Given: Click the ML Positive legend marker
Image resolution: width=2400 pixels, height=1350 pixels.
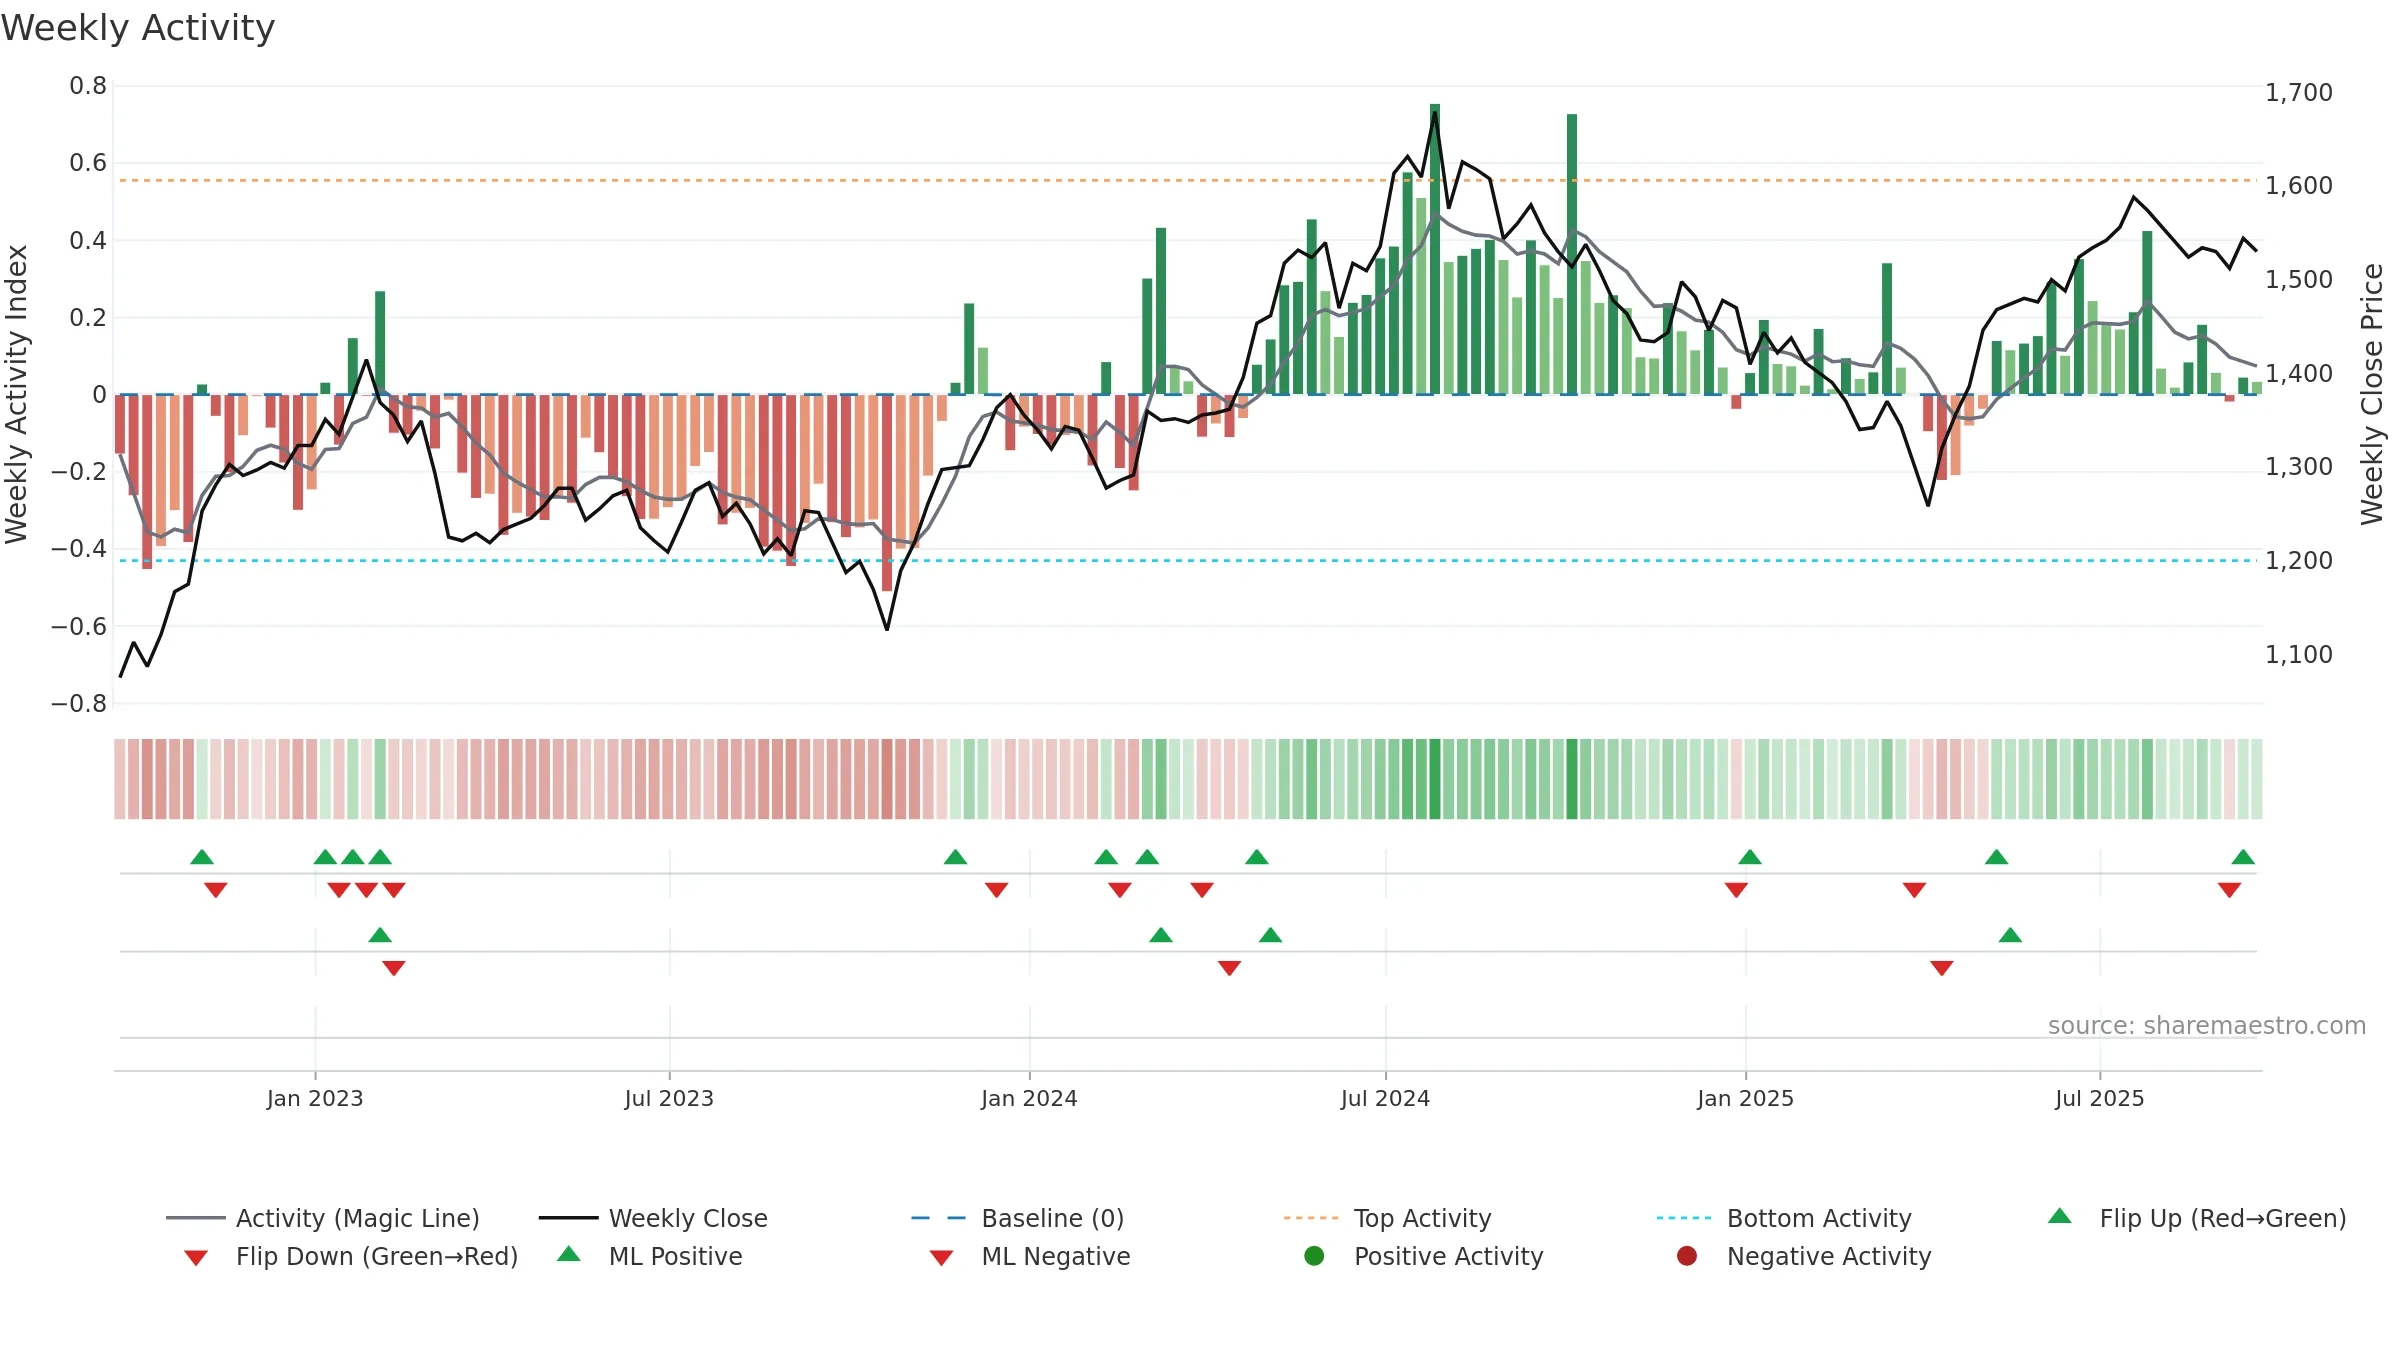Looking at the screenshot, I should (x=569, y=1254).
